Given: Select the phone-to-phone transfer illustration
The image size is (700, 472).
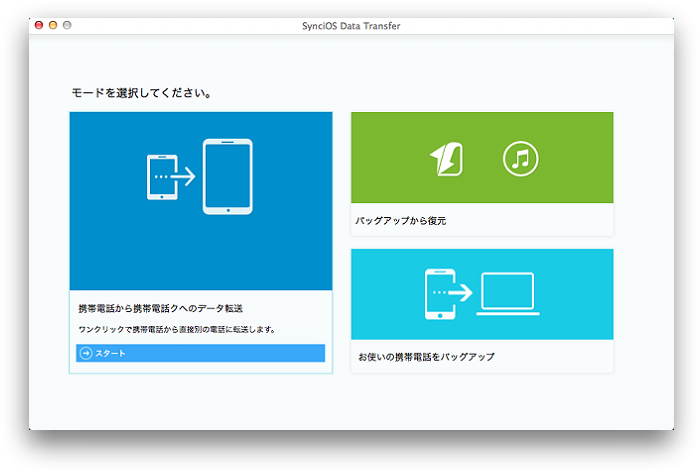Looking at the screenshot, I should pos(200,177).
